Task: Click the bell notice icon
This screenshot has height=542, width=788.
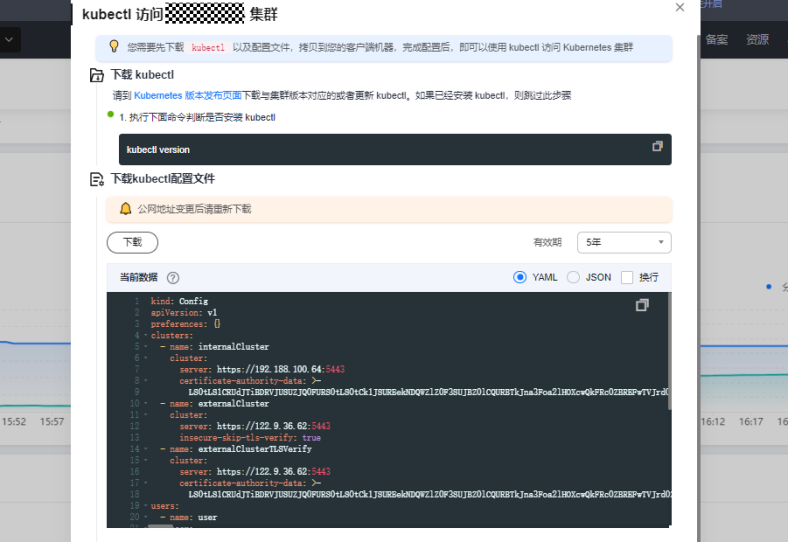Action: click(126, 209)
